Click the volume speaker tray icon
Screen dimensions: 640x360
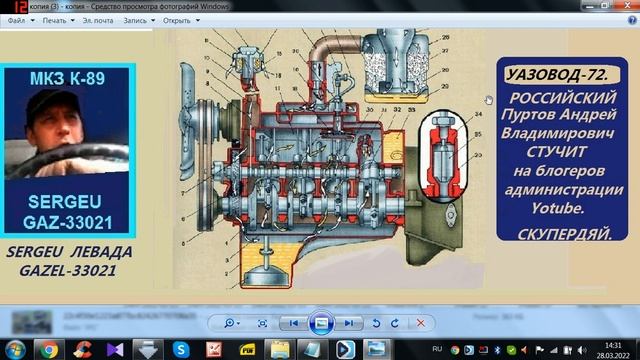(582, 350)
